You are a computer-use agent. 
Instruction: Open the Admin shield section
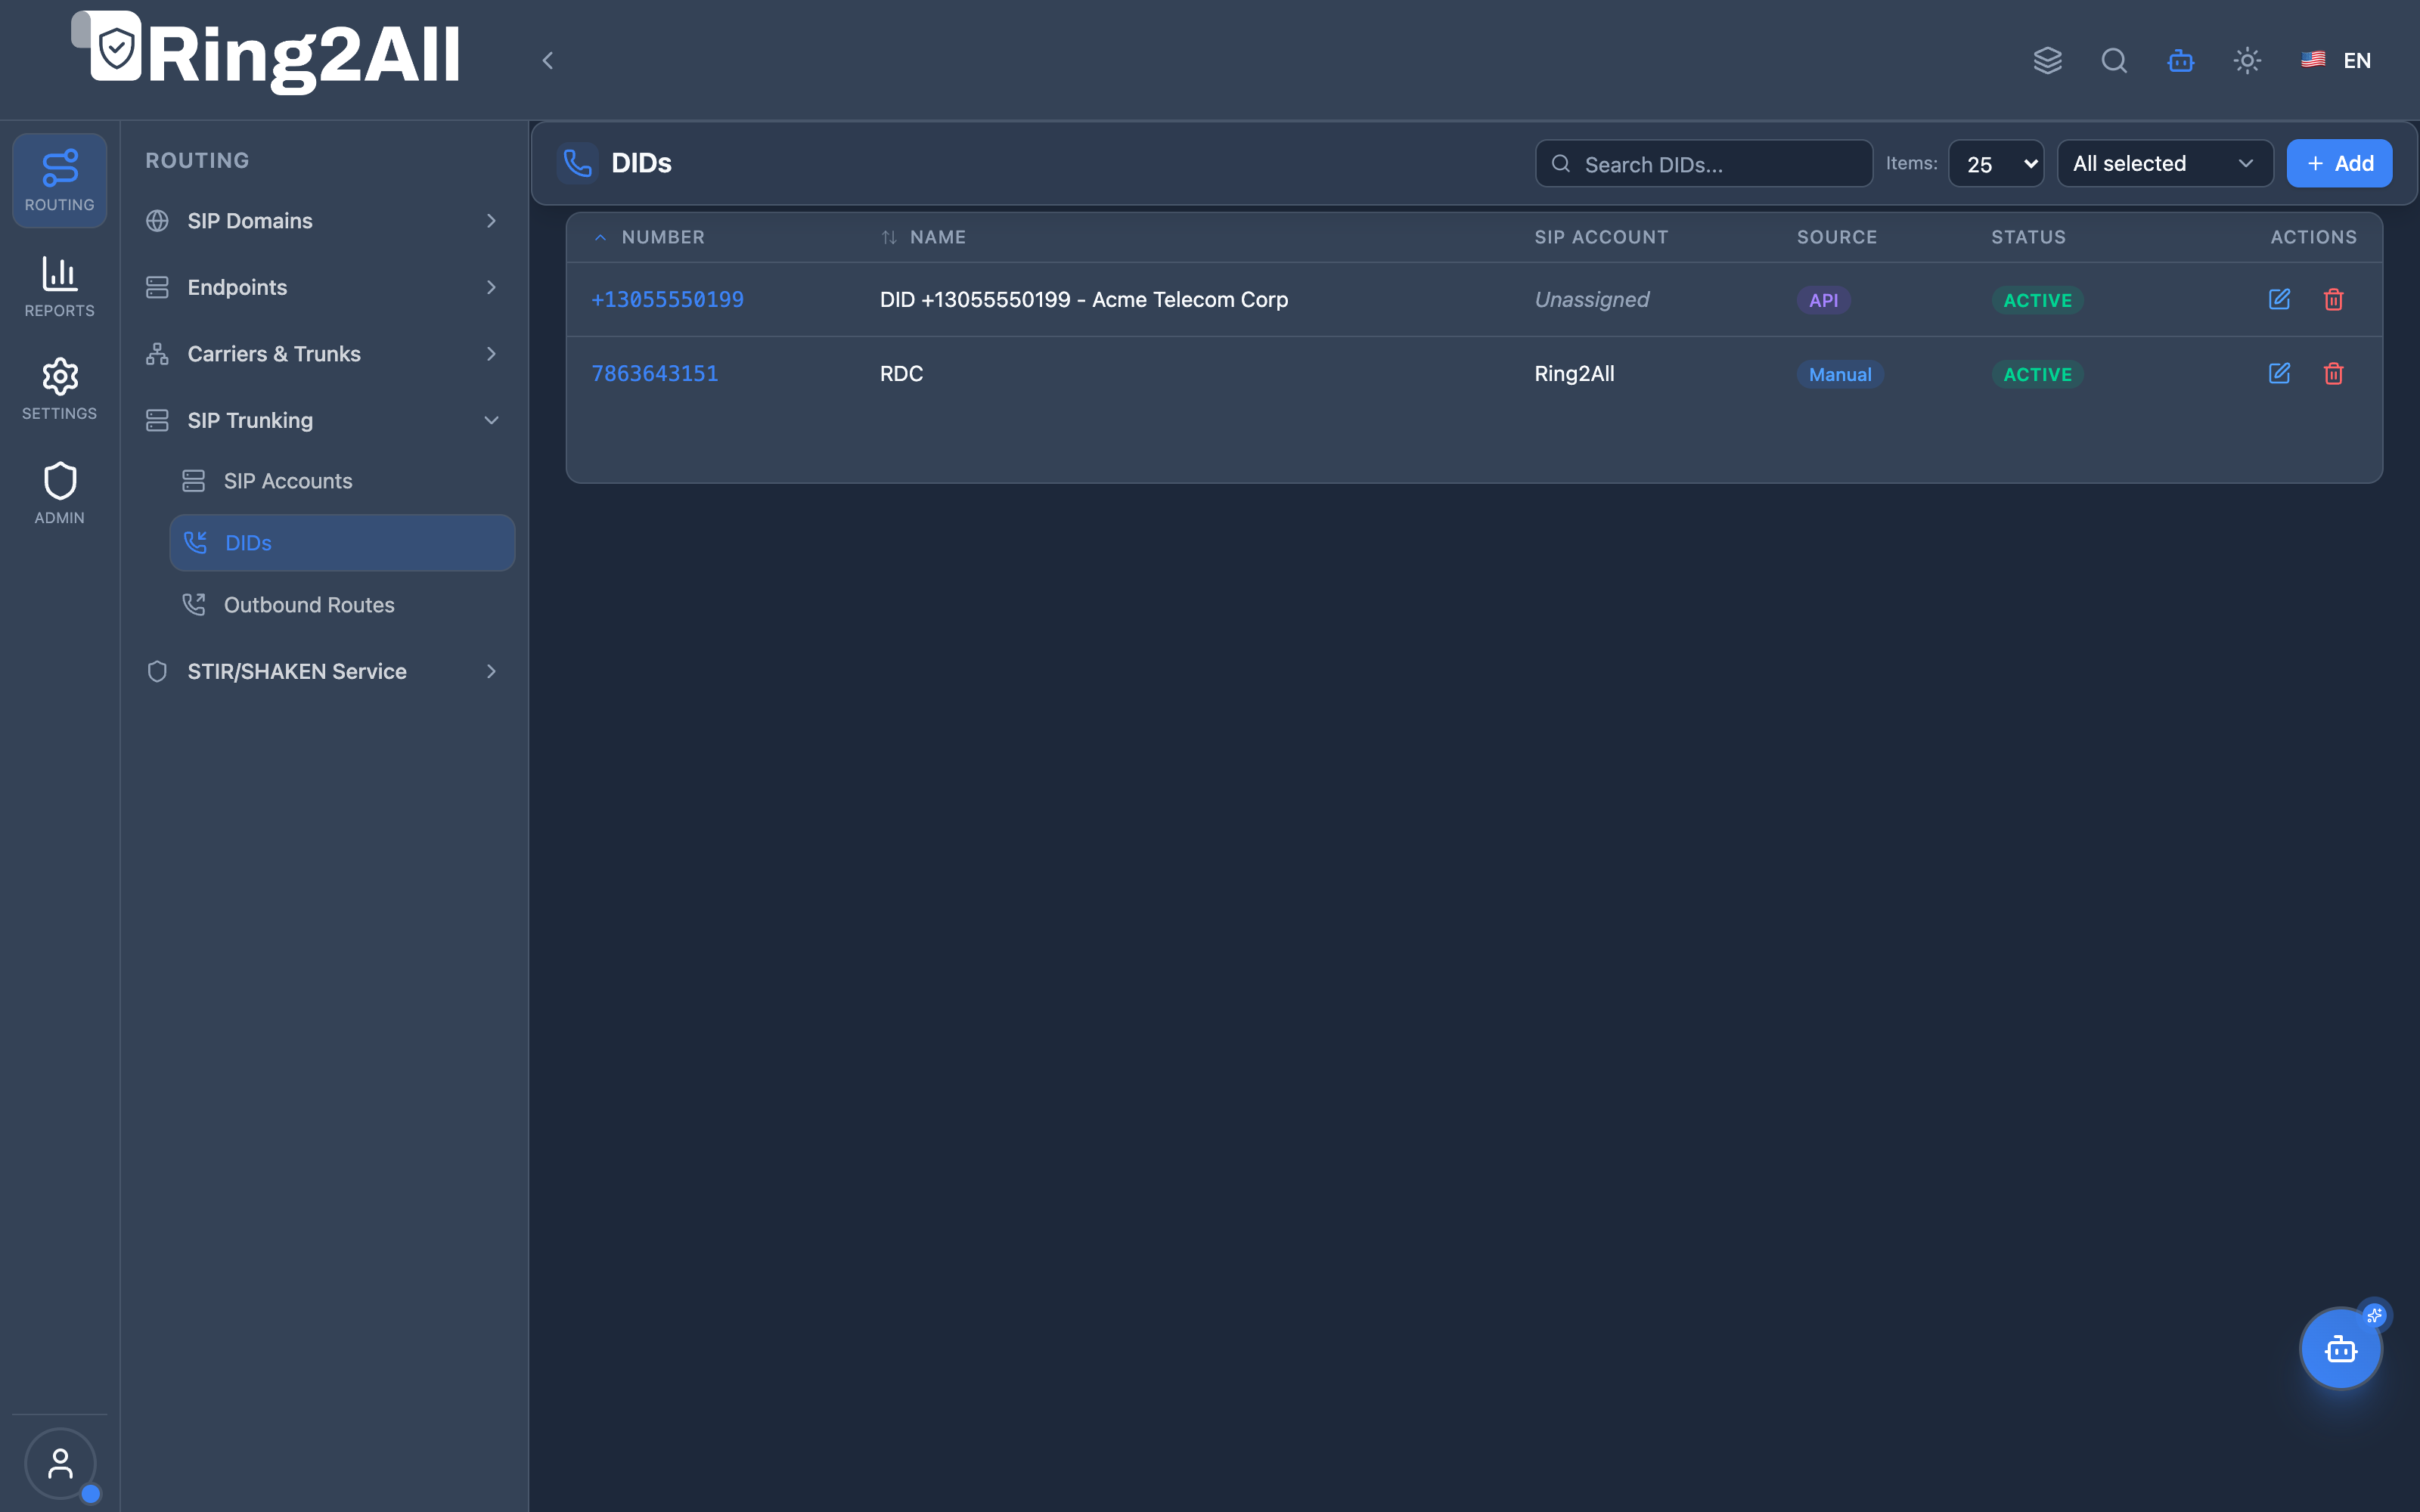point(59,494)
